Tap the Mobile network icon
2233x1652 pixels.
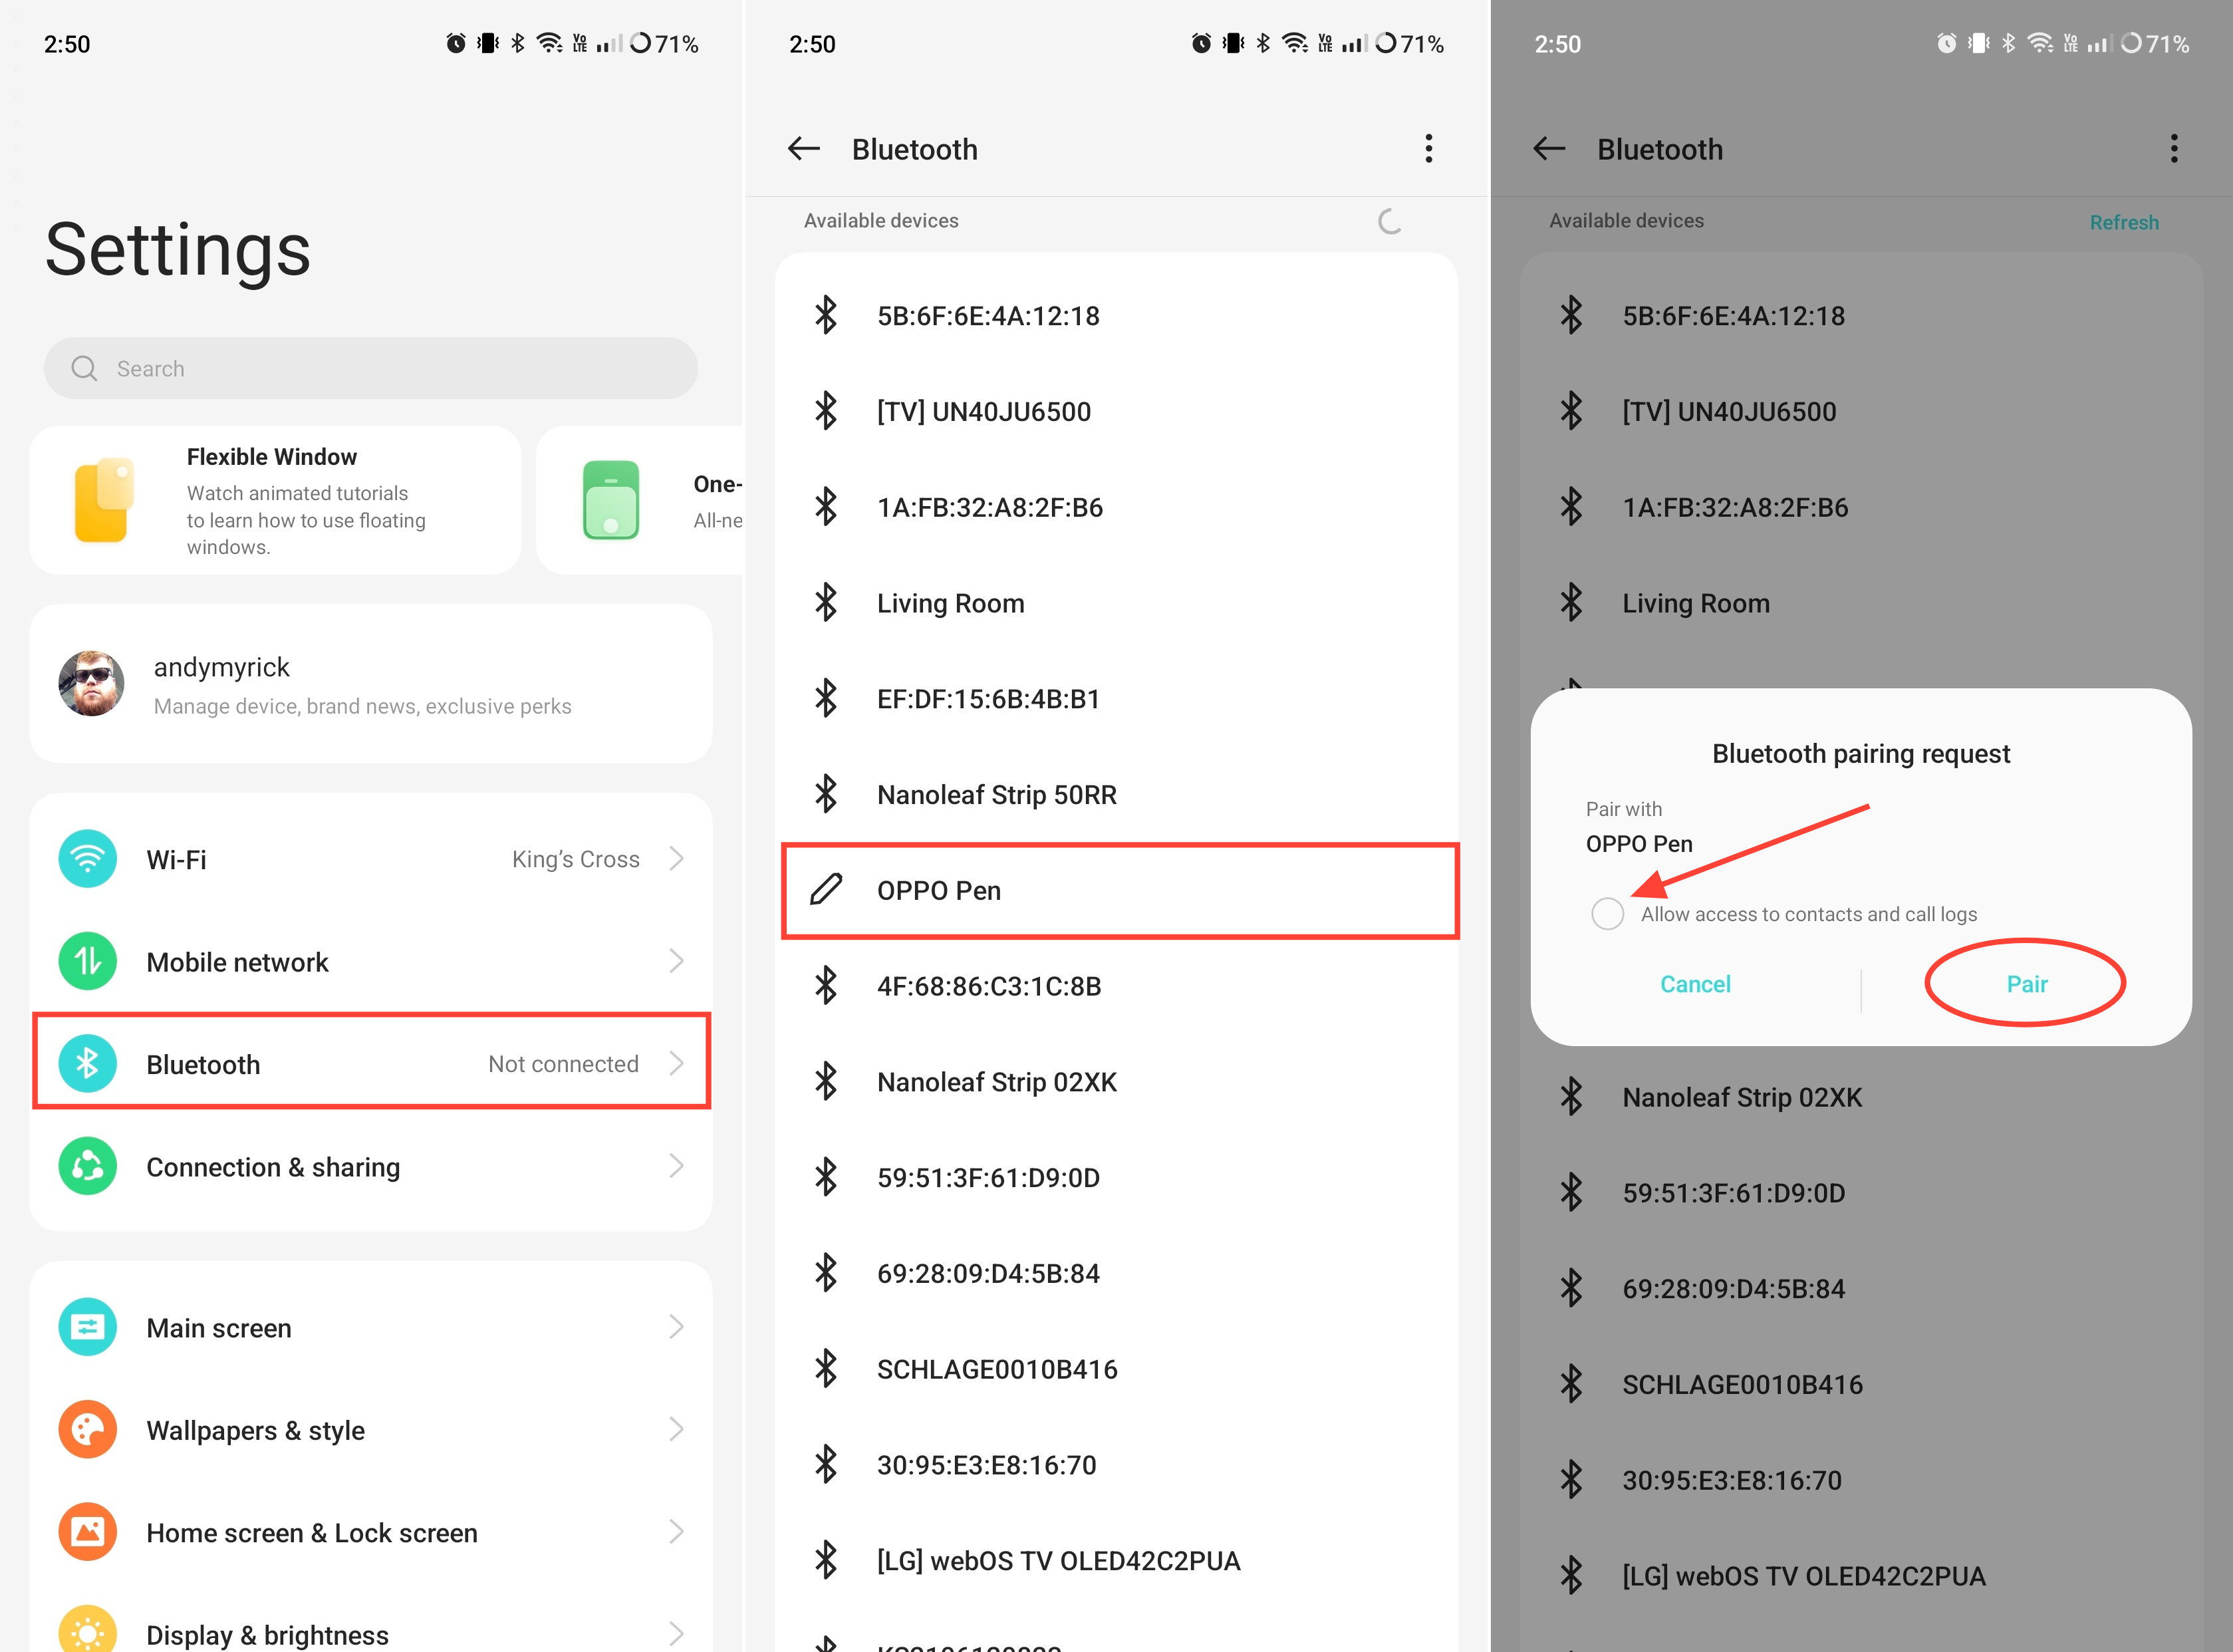pos(88,962)
